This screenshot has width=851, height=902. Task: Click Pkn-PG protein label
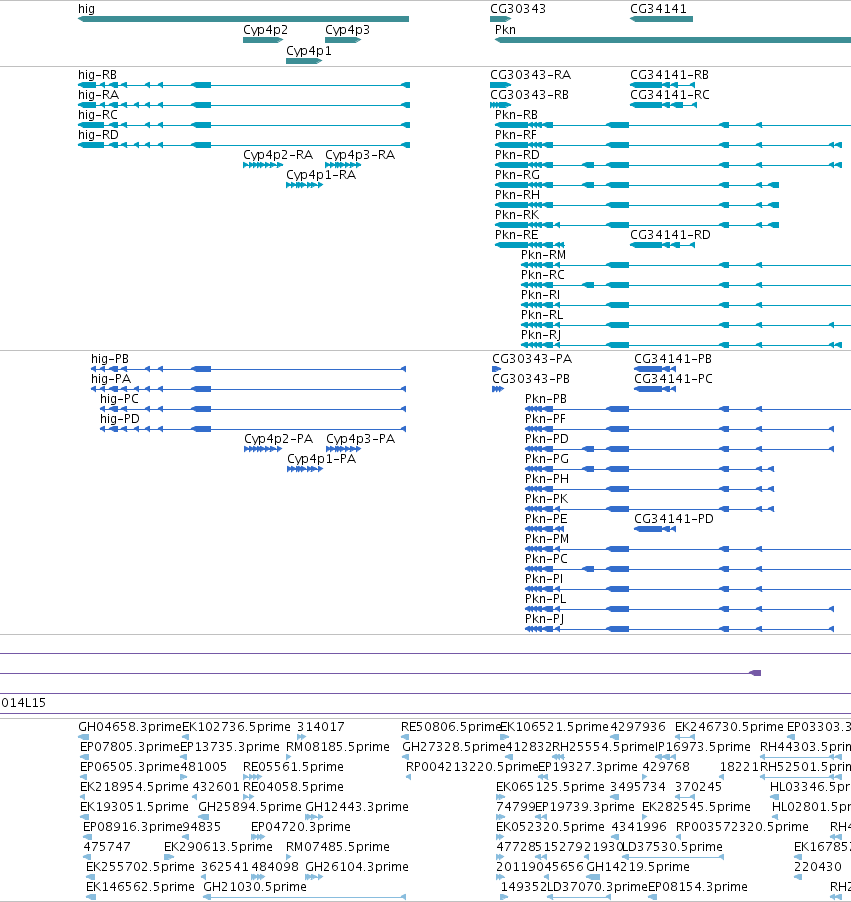tap(547, 459)
